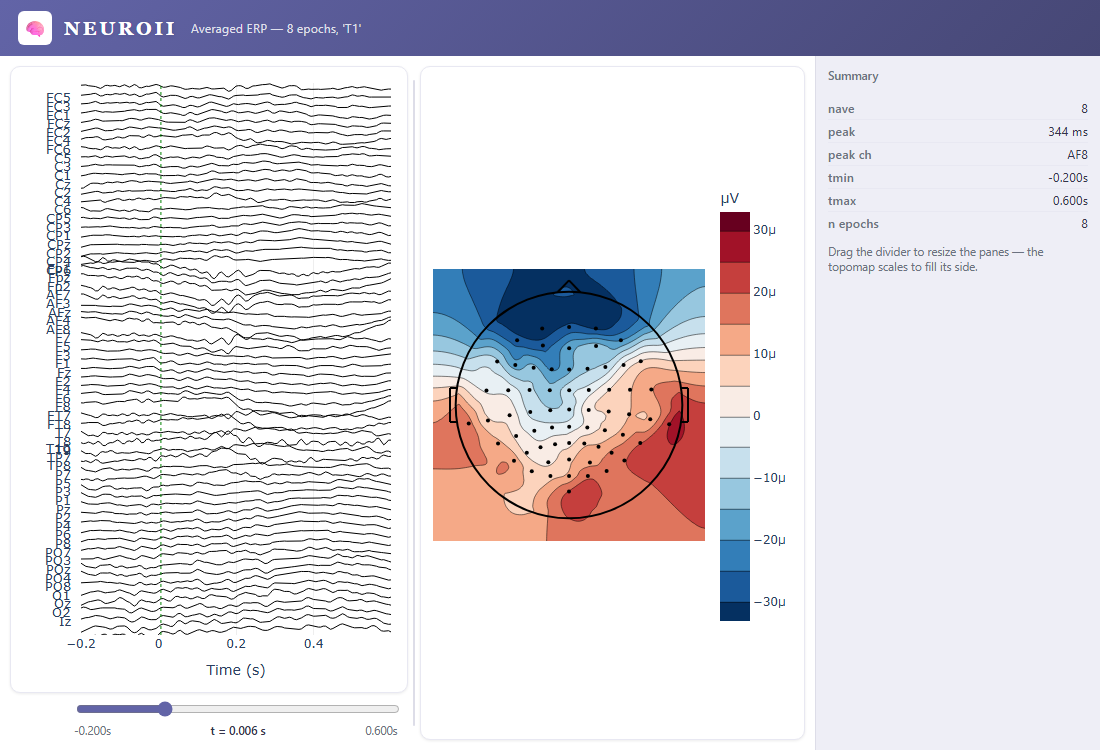The image size is (1100, 750).
Task: Click the pink brain logo icon
Action: point(35,28)
